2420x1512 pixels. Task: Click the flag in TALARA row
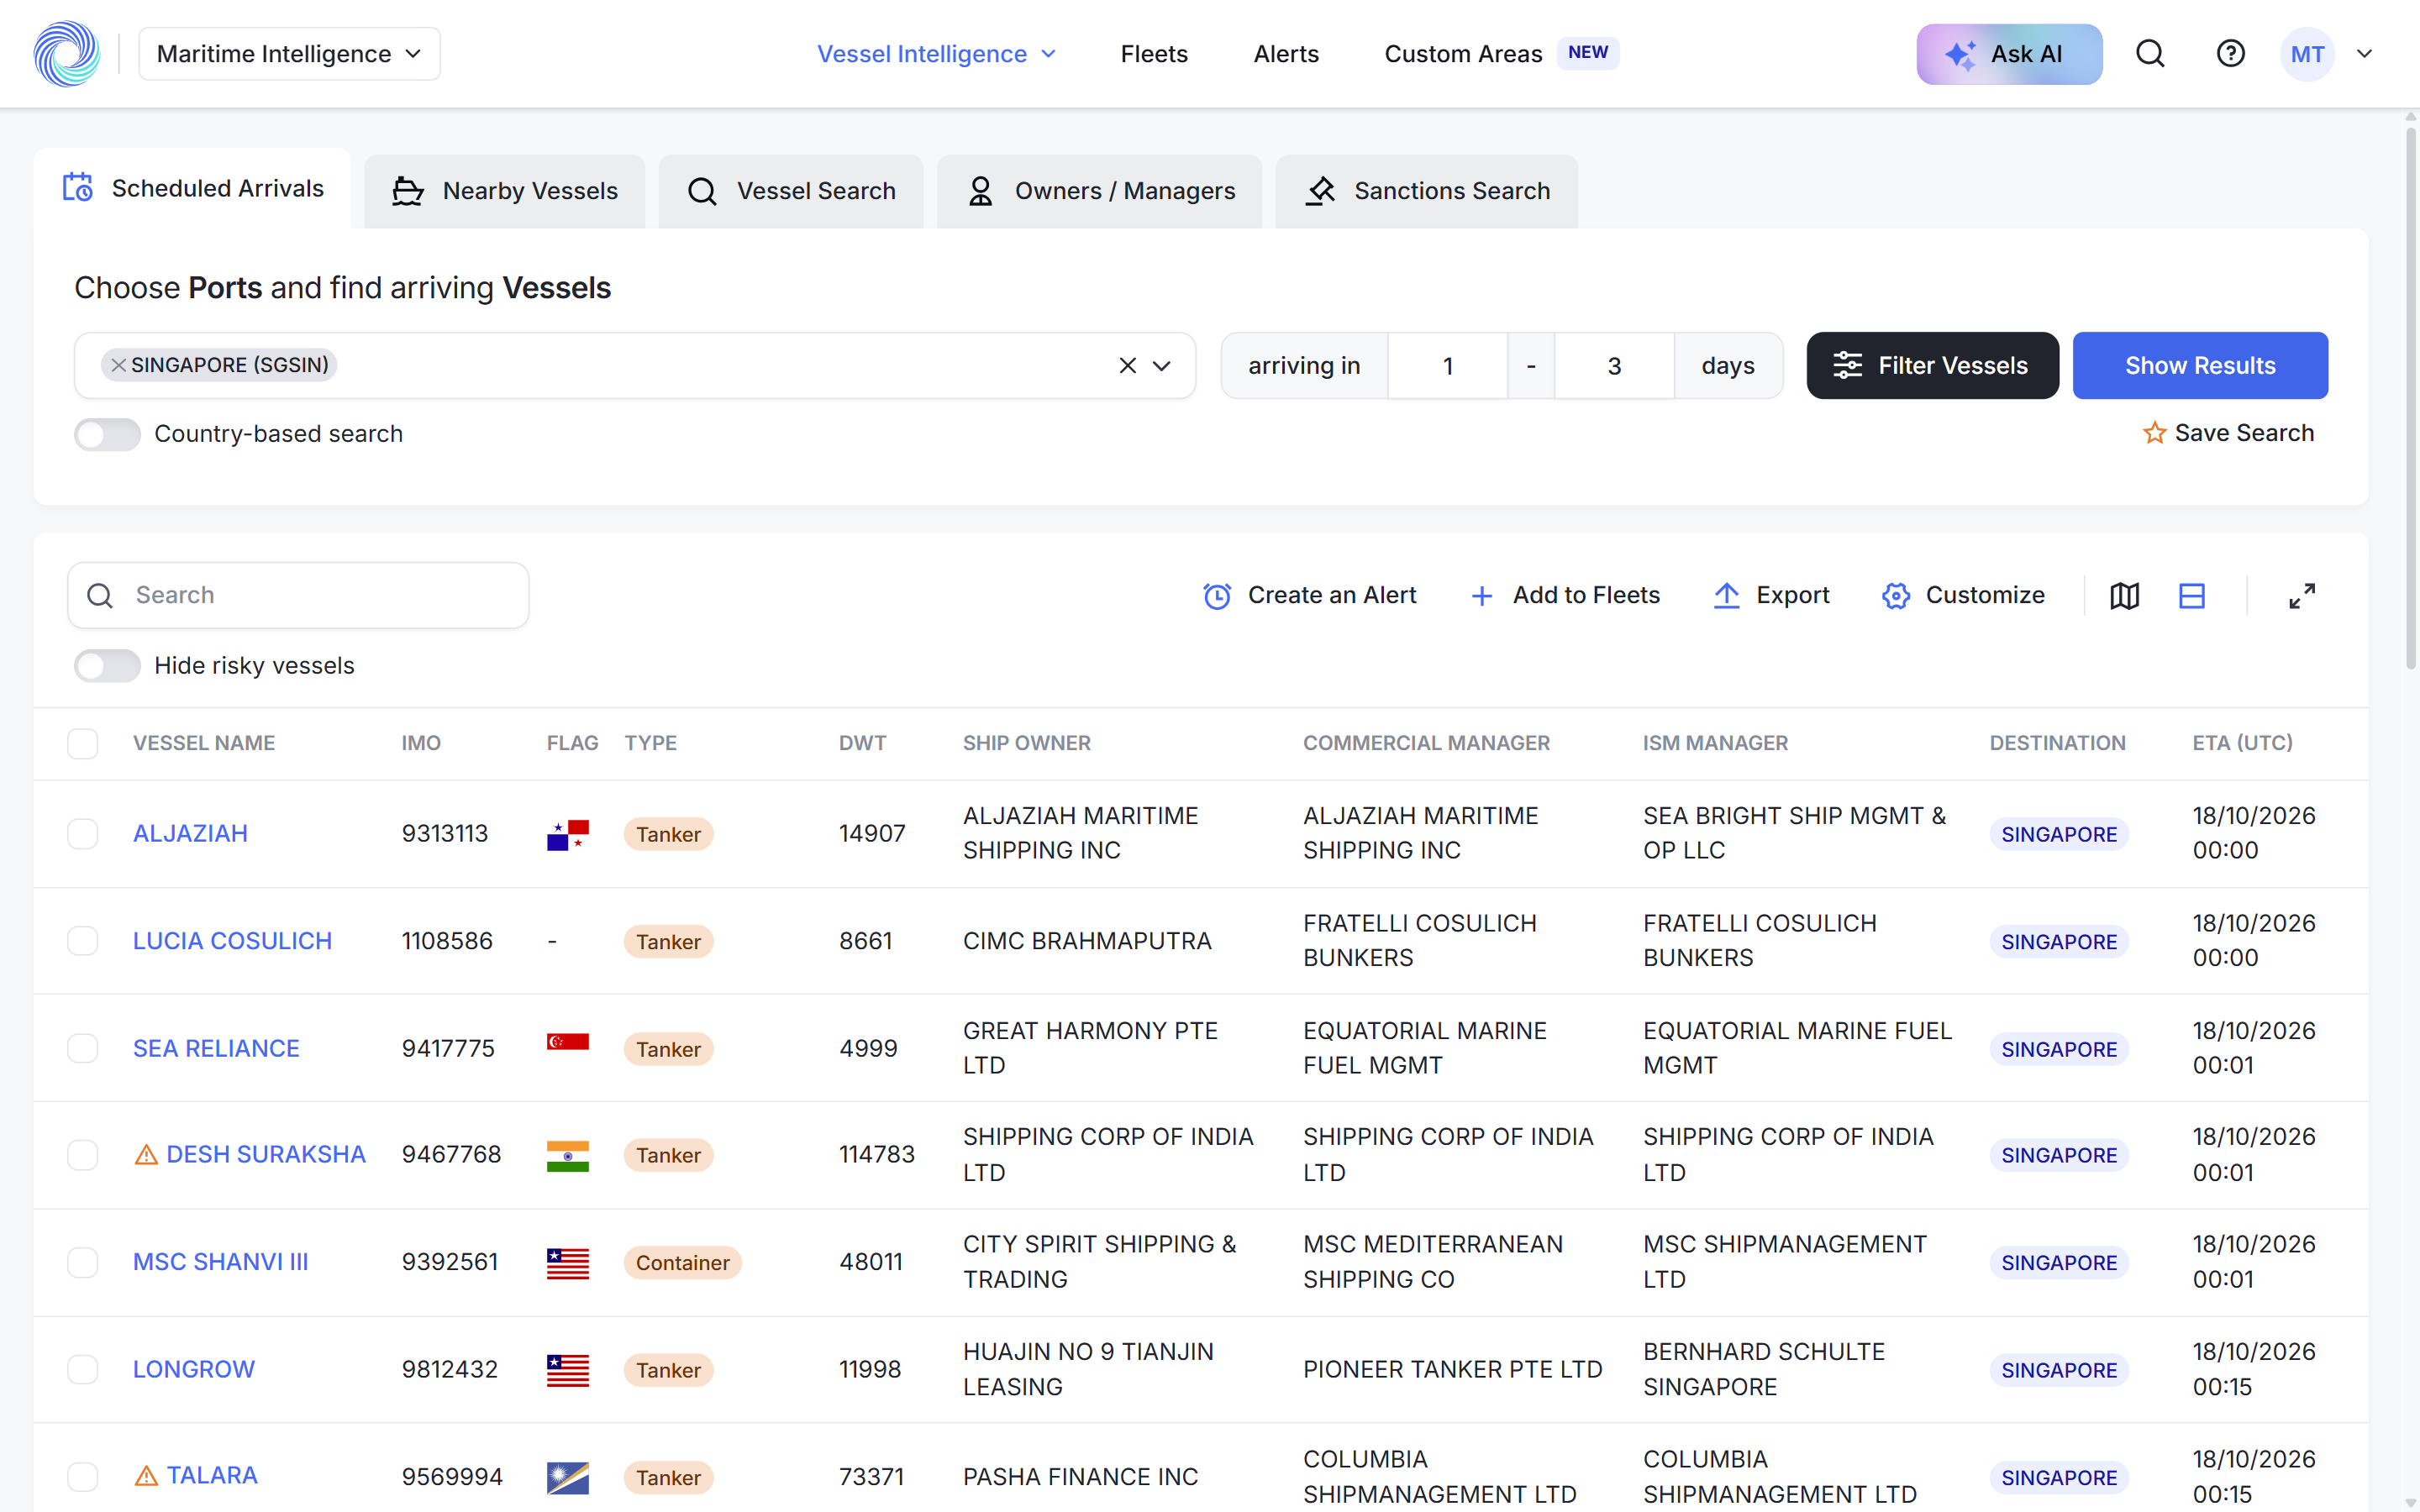(x=567, y=1477)
